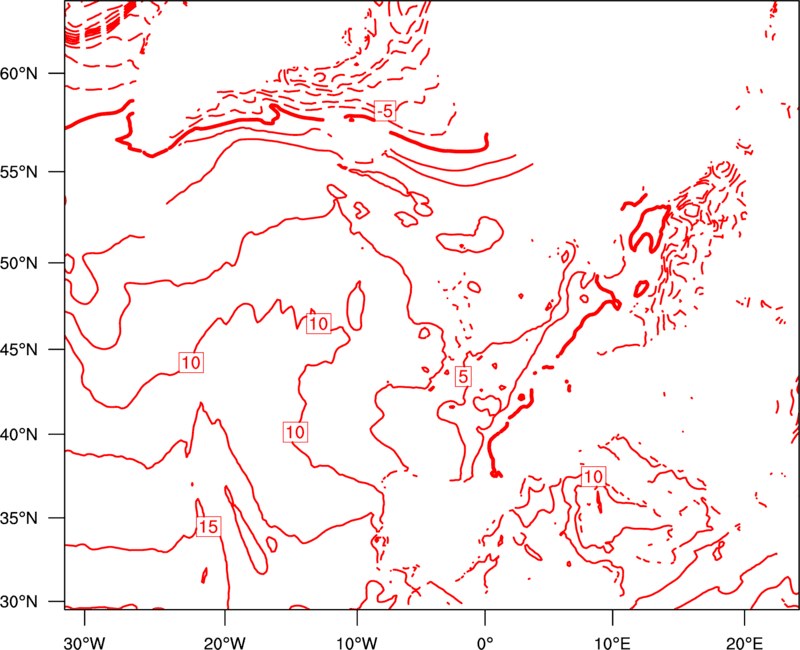Click the -5 contour label box
Image resolution: width=800 pixels, height=650 pixels.
[385, 111]
